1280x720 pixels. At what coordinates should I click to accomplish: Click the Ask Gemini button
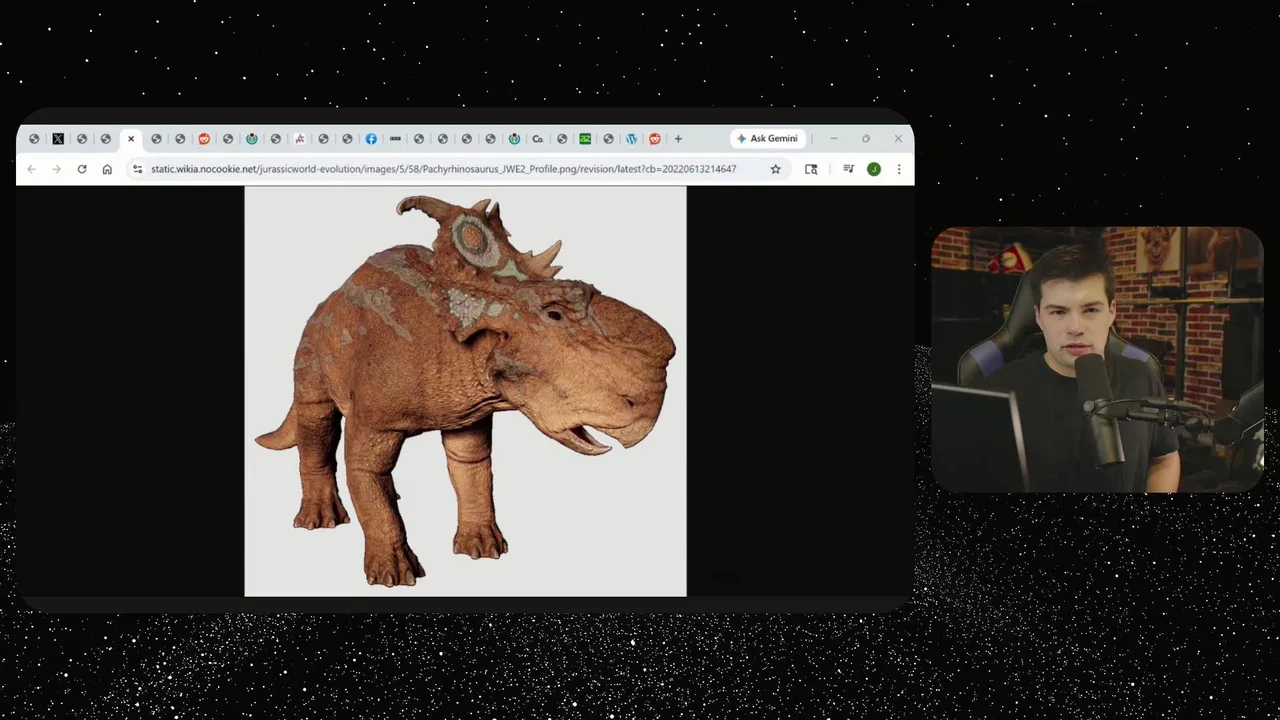[x=767, y=139]
